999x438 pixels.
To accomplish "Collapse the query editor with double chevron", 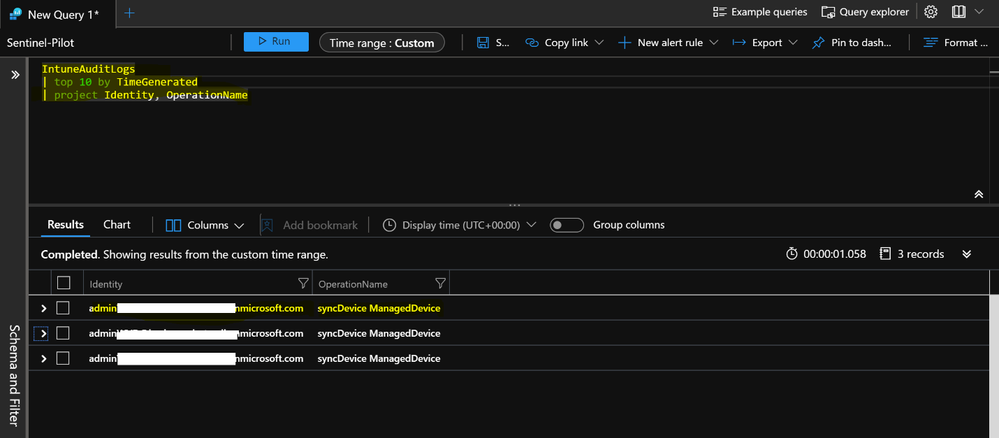I will [x=979, y=194].
